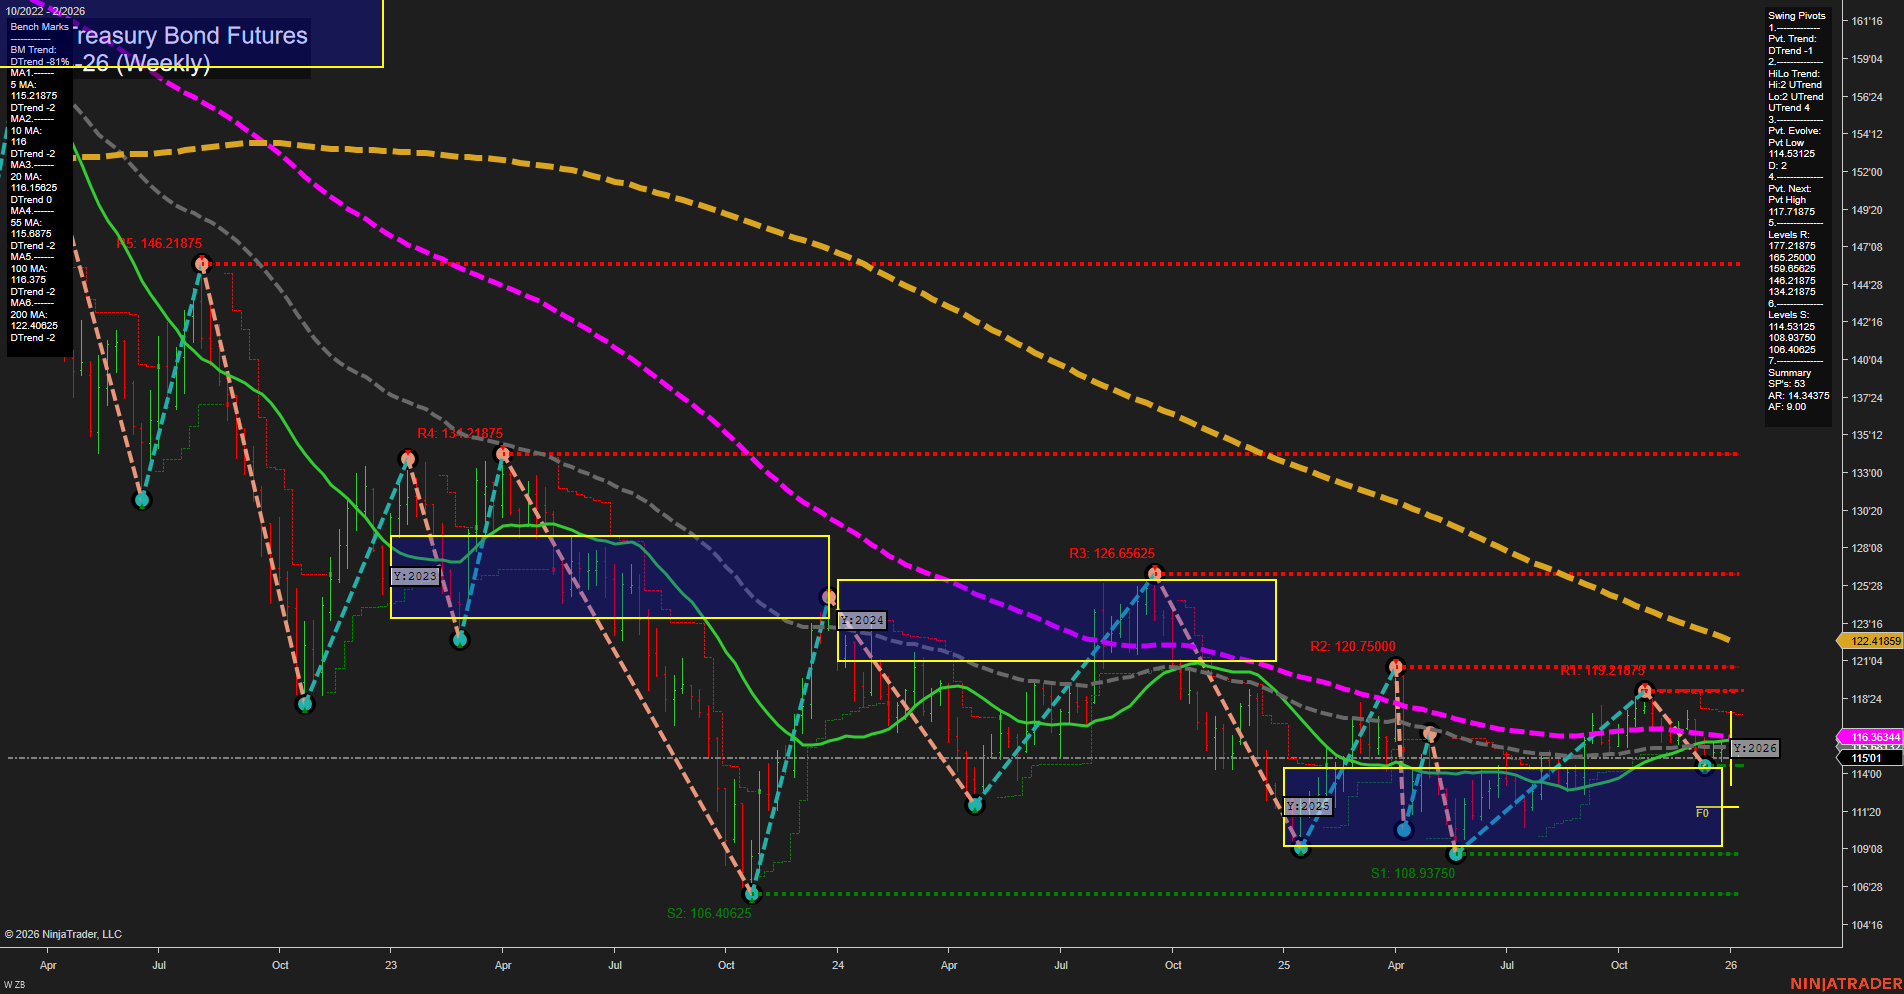Select the S1: 108.93750 support label
Viewport: 1904px width, 994px height.
(1413, 872)
